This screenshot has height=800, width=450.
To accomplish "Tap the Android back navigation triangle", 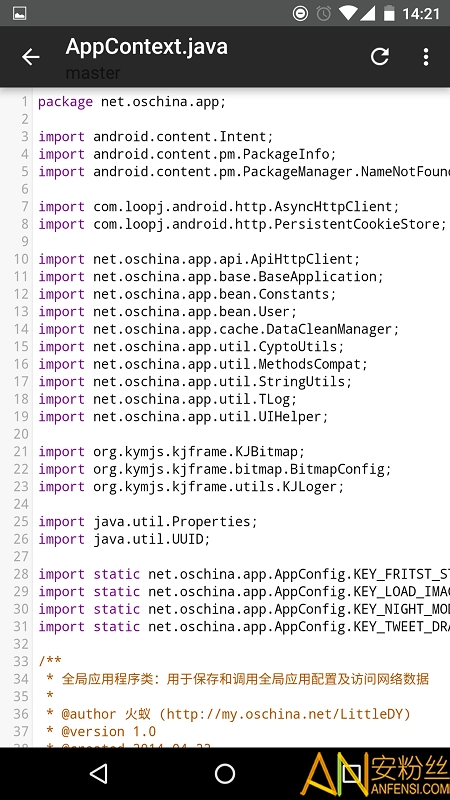I will 99,773.
